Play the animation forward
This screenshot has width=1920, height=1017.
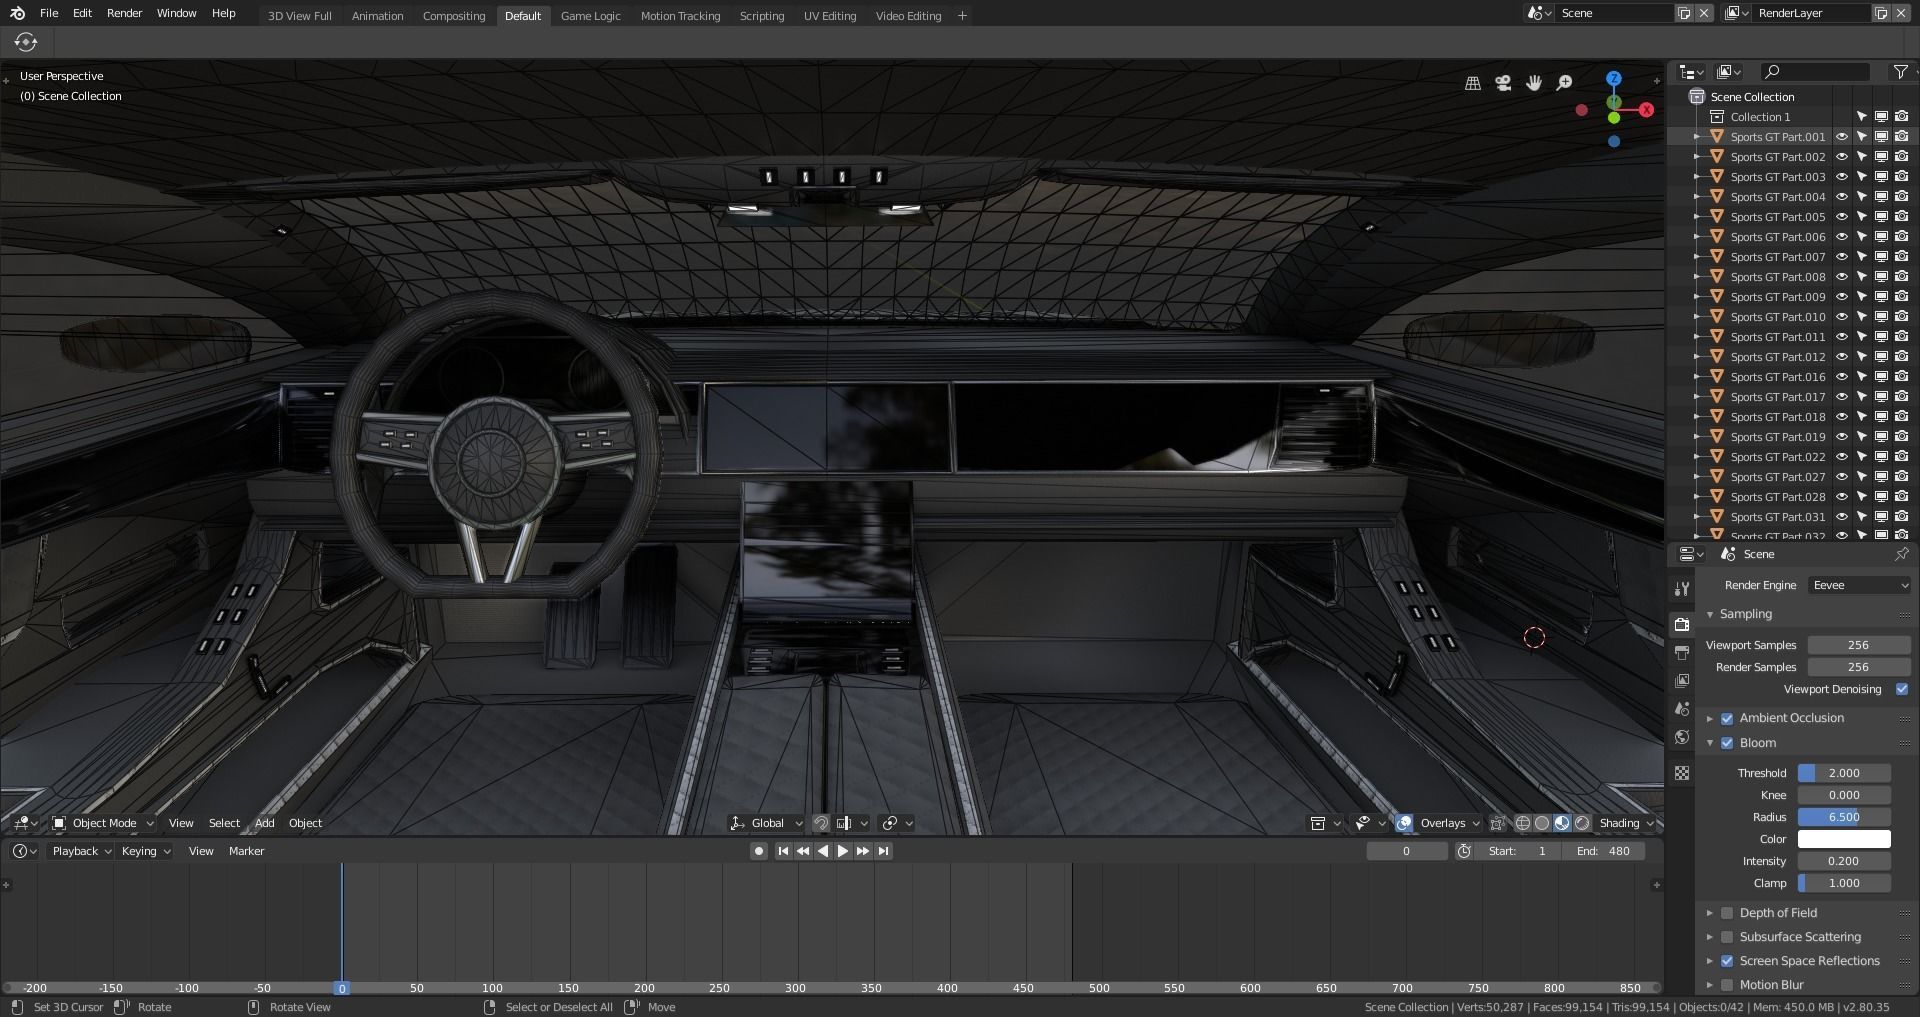point(843,851)
